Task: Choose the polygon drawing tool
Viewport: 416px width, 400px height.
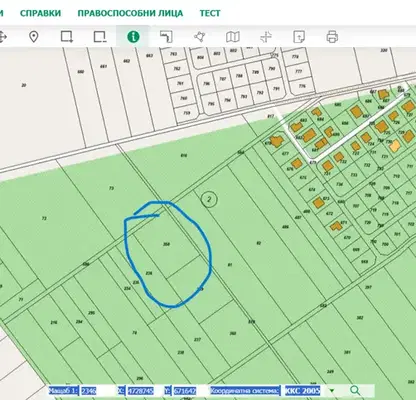Action: tap(200, 37)
